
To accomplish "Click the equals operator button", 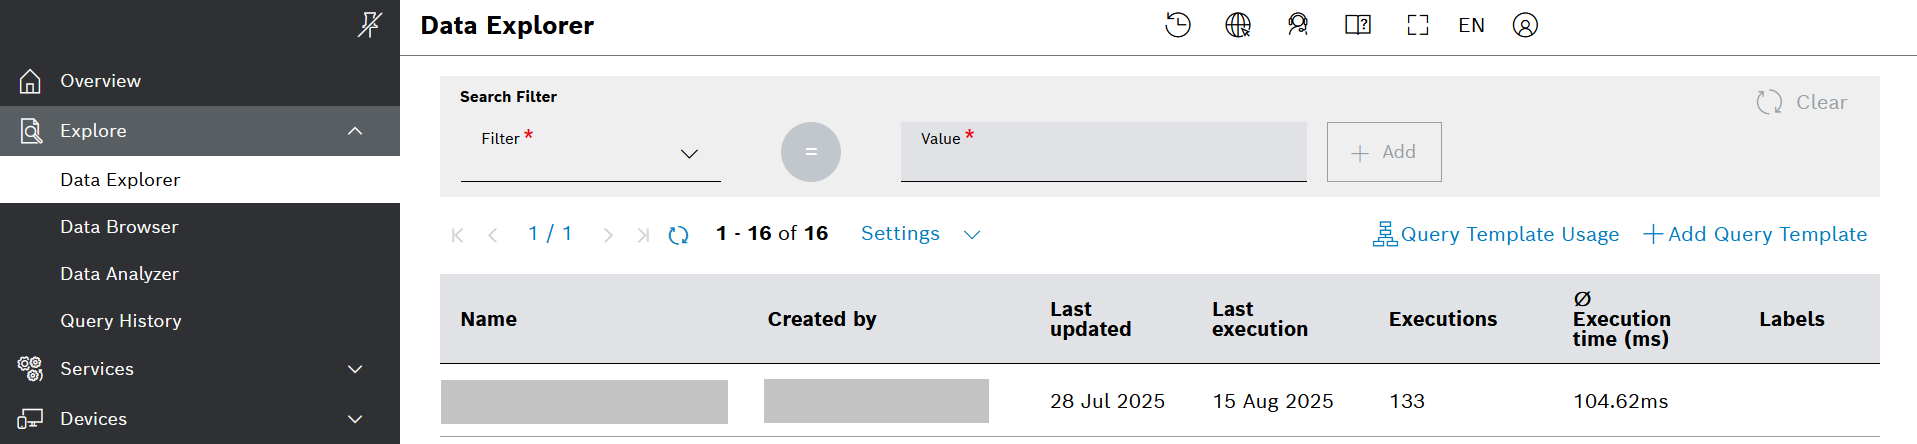I will click(811, 152).
